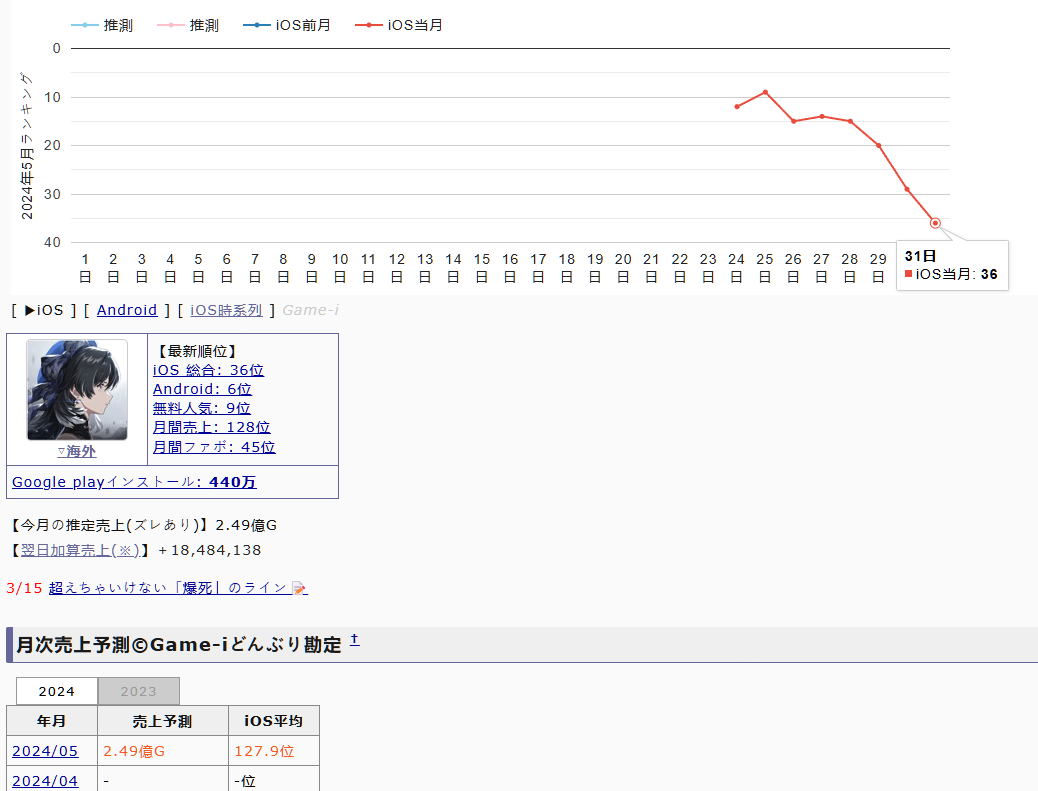Open the 2024/05 month link
Viewport: 1038px width, 791px height.
click(x=45, y=751)
